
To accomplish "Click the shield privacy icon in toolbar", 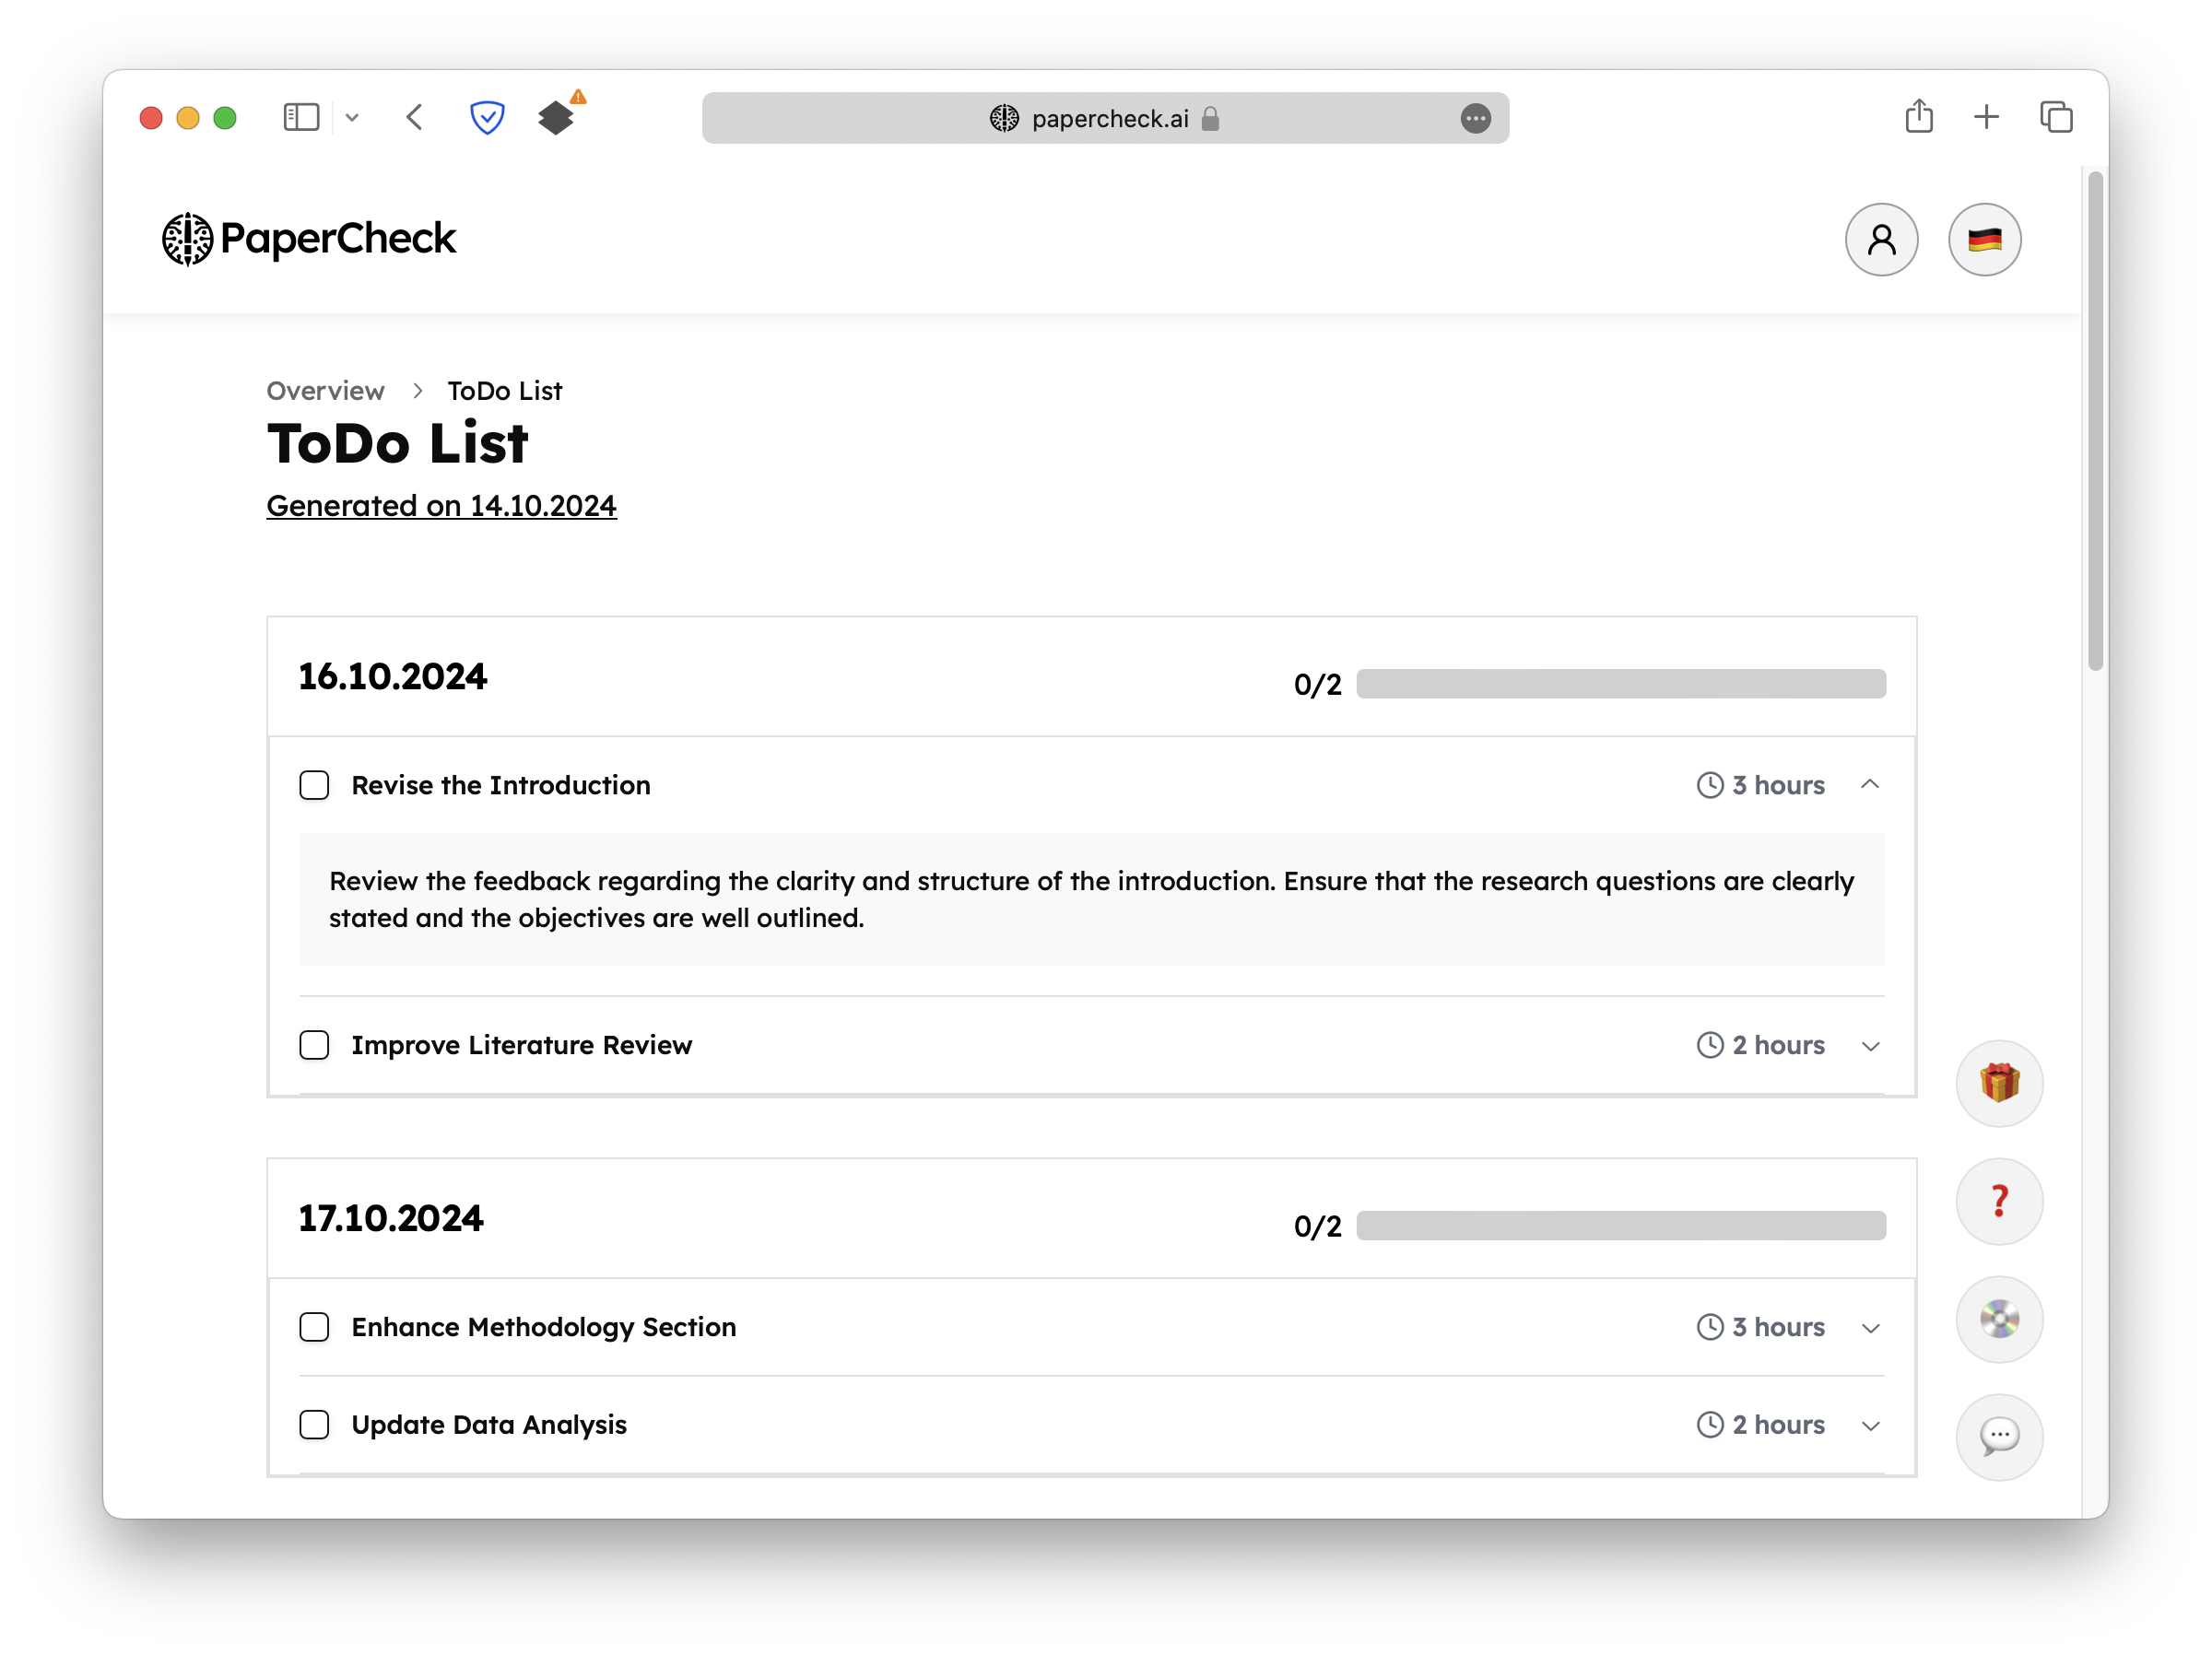I will (487, 118).
